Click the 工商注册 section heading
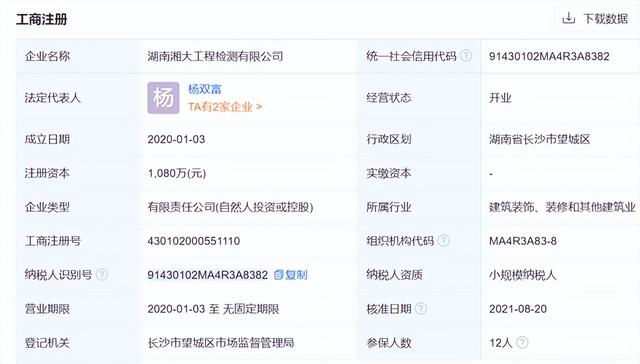The height and width of the screenshot is (364, 640). pyautogui.click(x=42, y=19)
